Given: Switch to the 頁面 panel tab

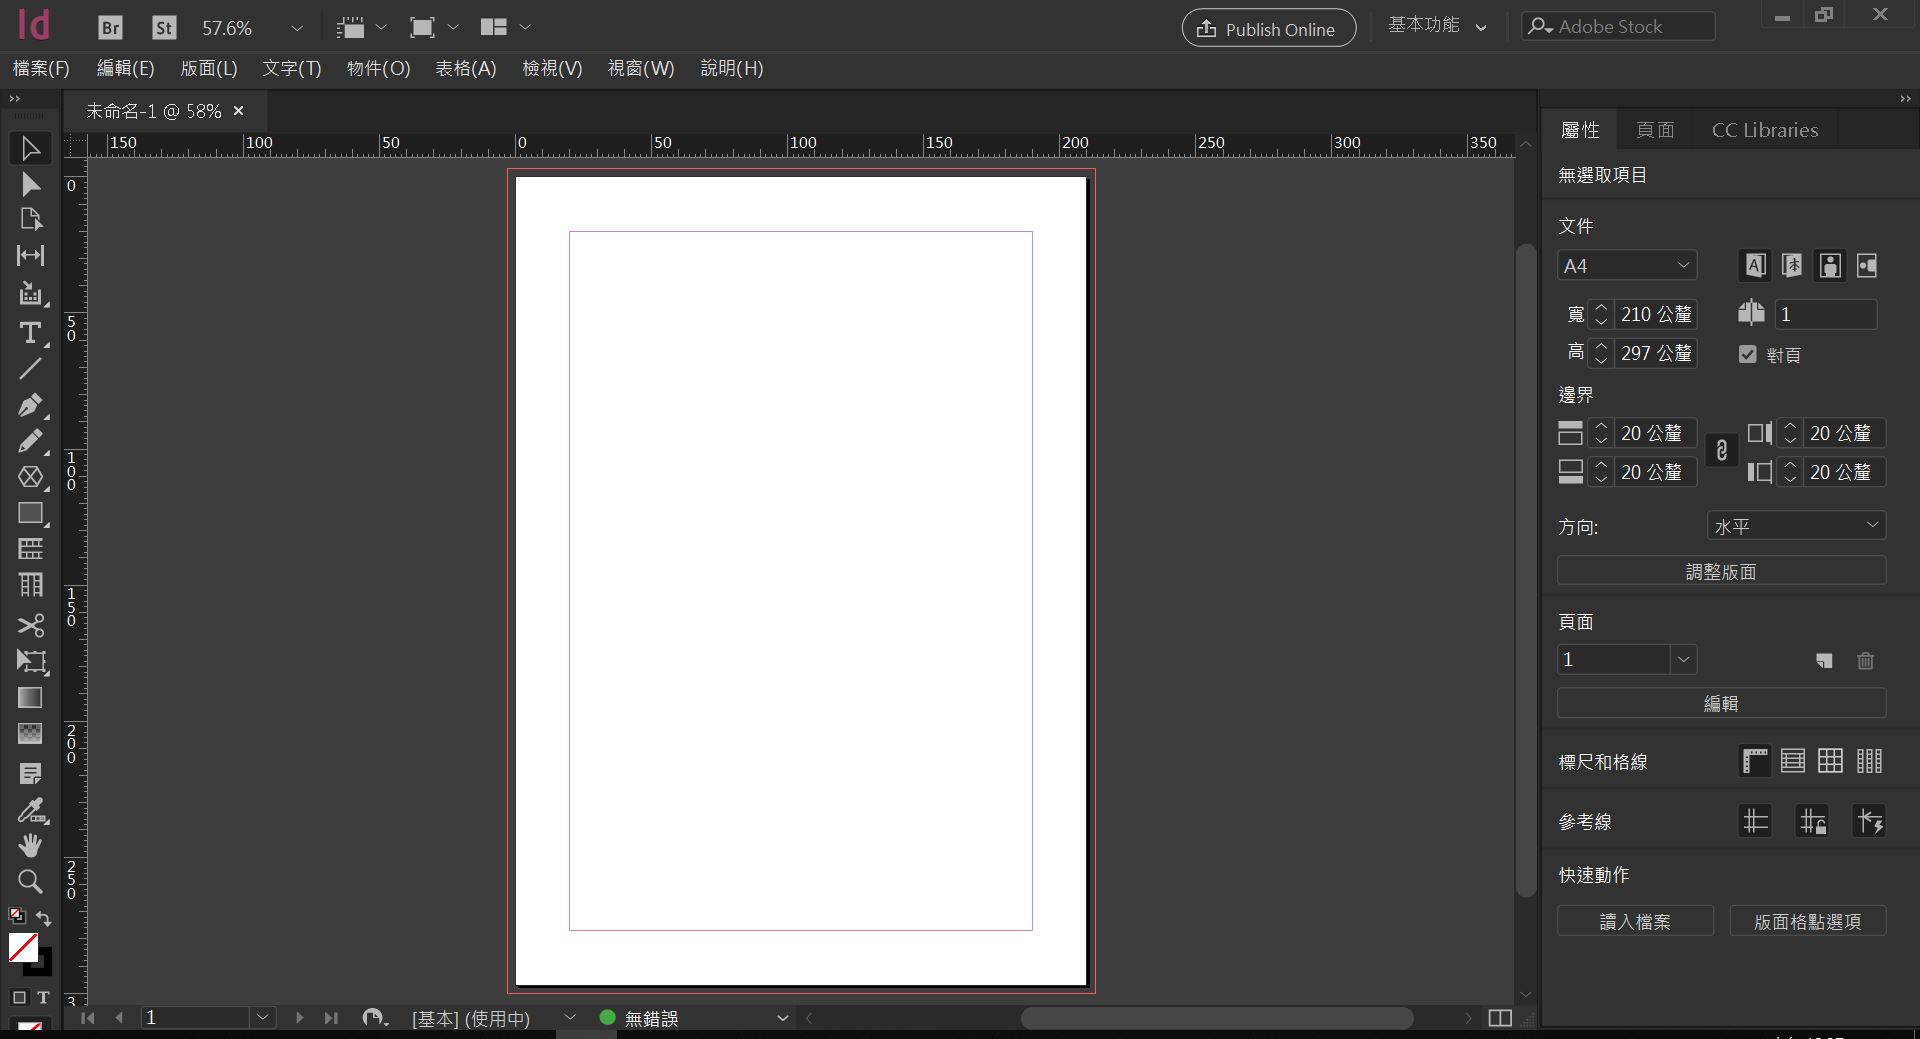Looking at the screenshot, I should click(1655, 130).
